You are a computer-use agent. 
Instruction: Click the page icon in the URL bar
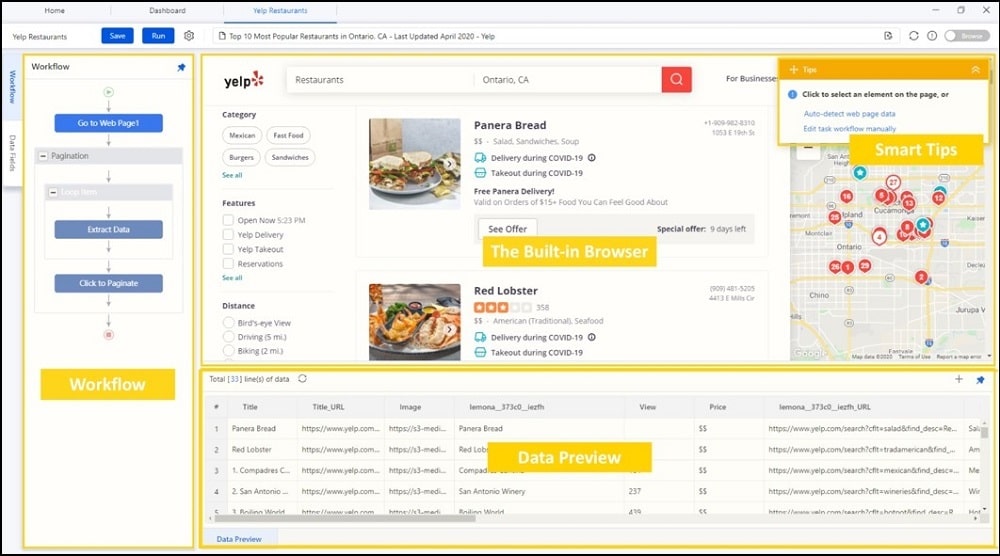(x=222, y=36)
